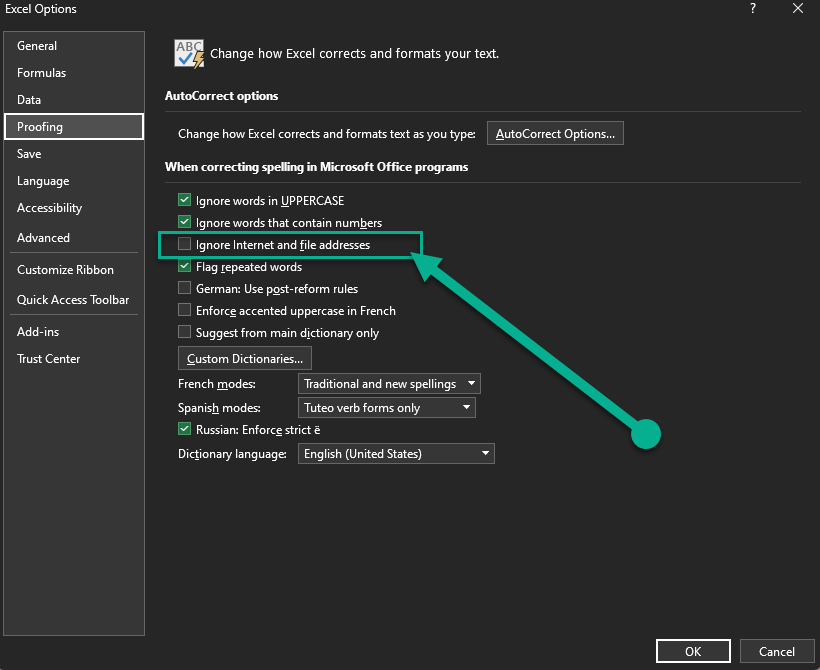Screen dimensions: 820x670
Task: Expand the French modes dropdown
Action: 389,383
